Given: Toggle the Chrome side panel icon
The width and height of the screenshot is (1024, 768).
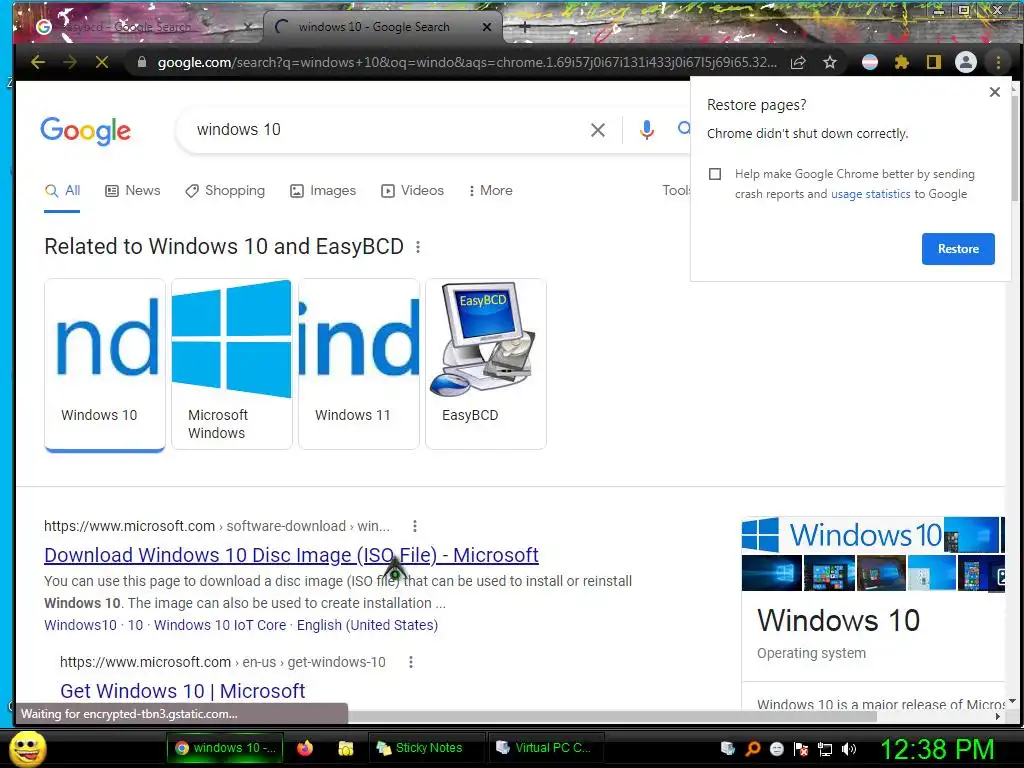Looking at the screenshot, I should pos(934,62).
